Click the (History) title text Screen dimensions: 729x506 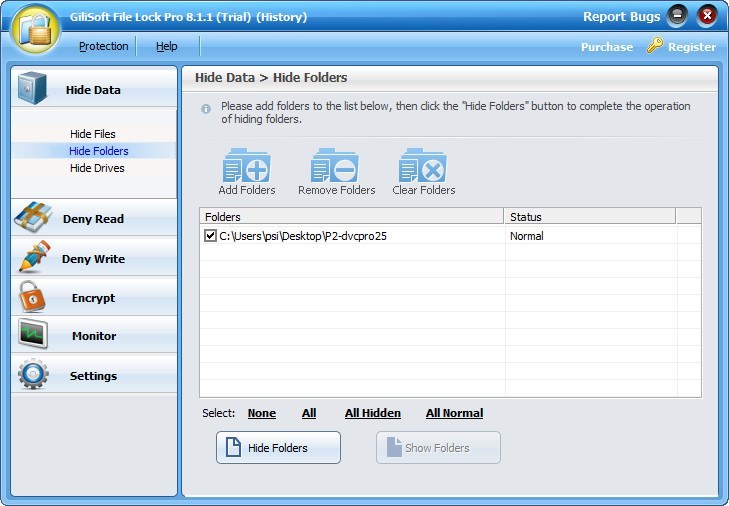(281, 17)
